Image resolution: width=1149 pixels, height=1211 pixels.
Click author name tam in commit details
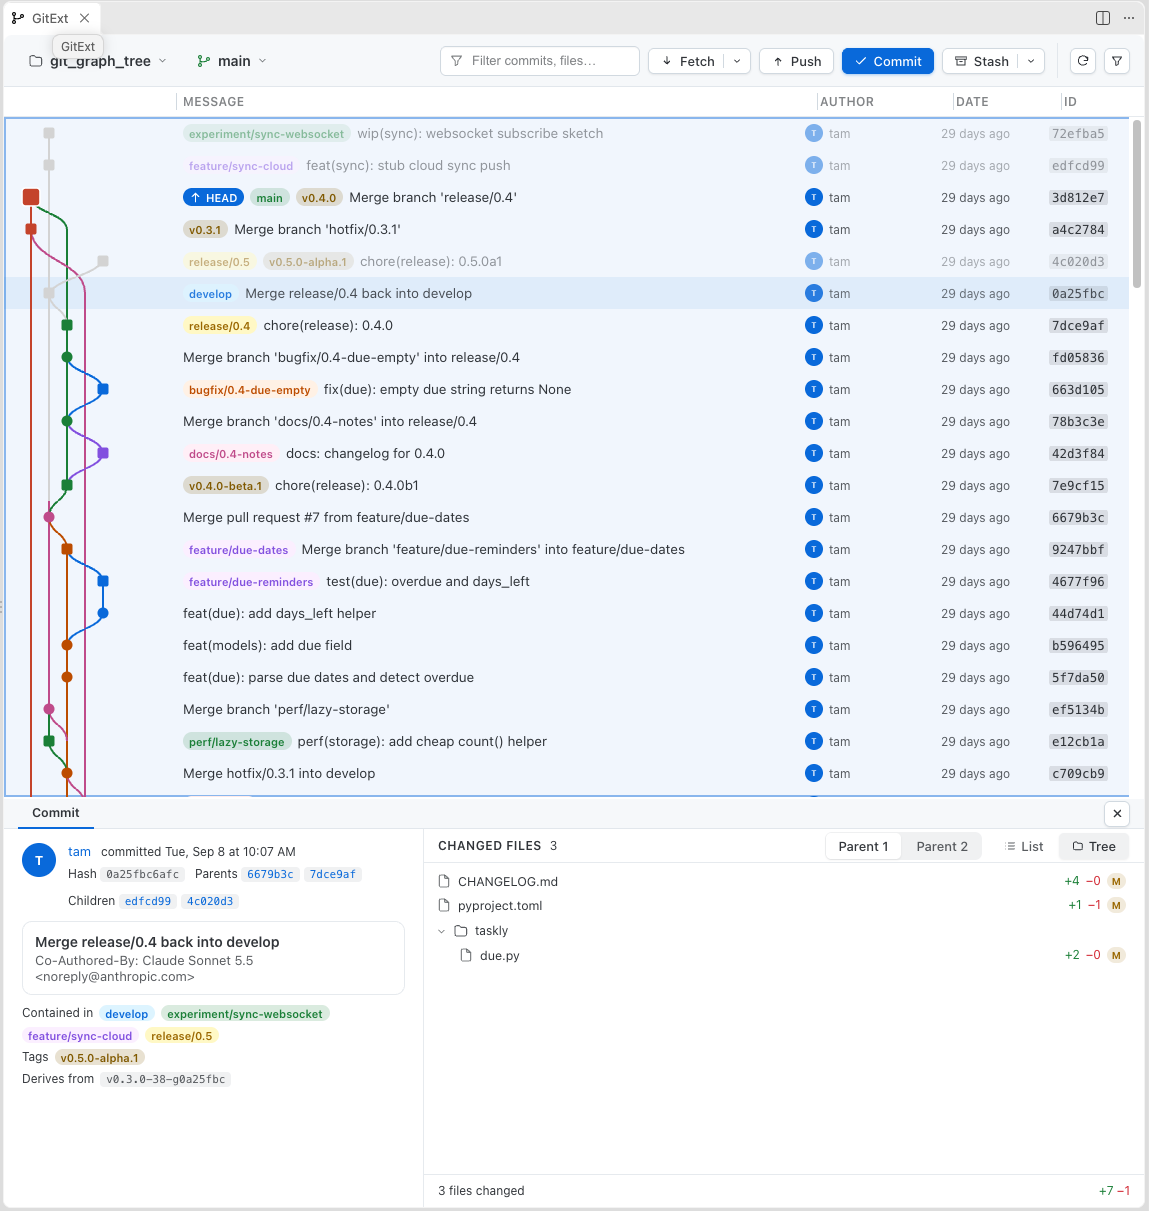click(79, 852)
